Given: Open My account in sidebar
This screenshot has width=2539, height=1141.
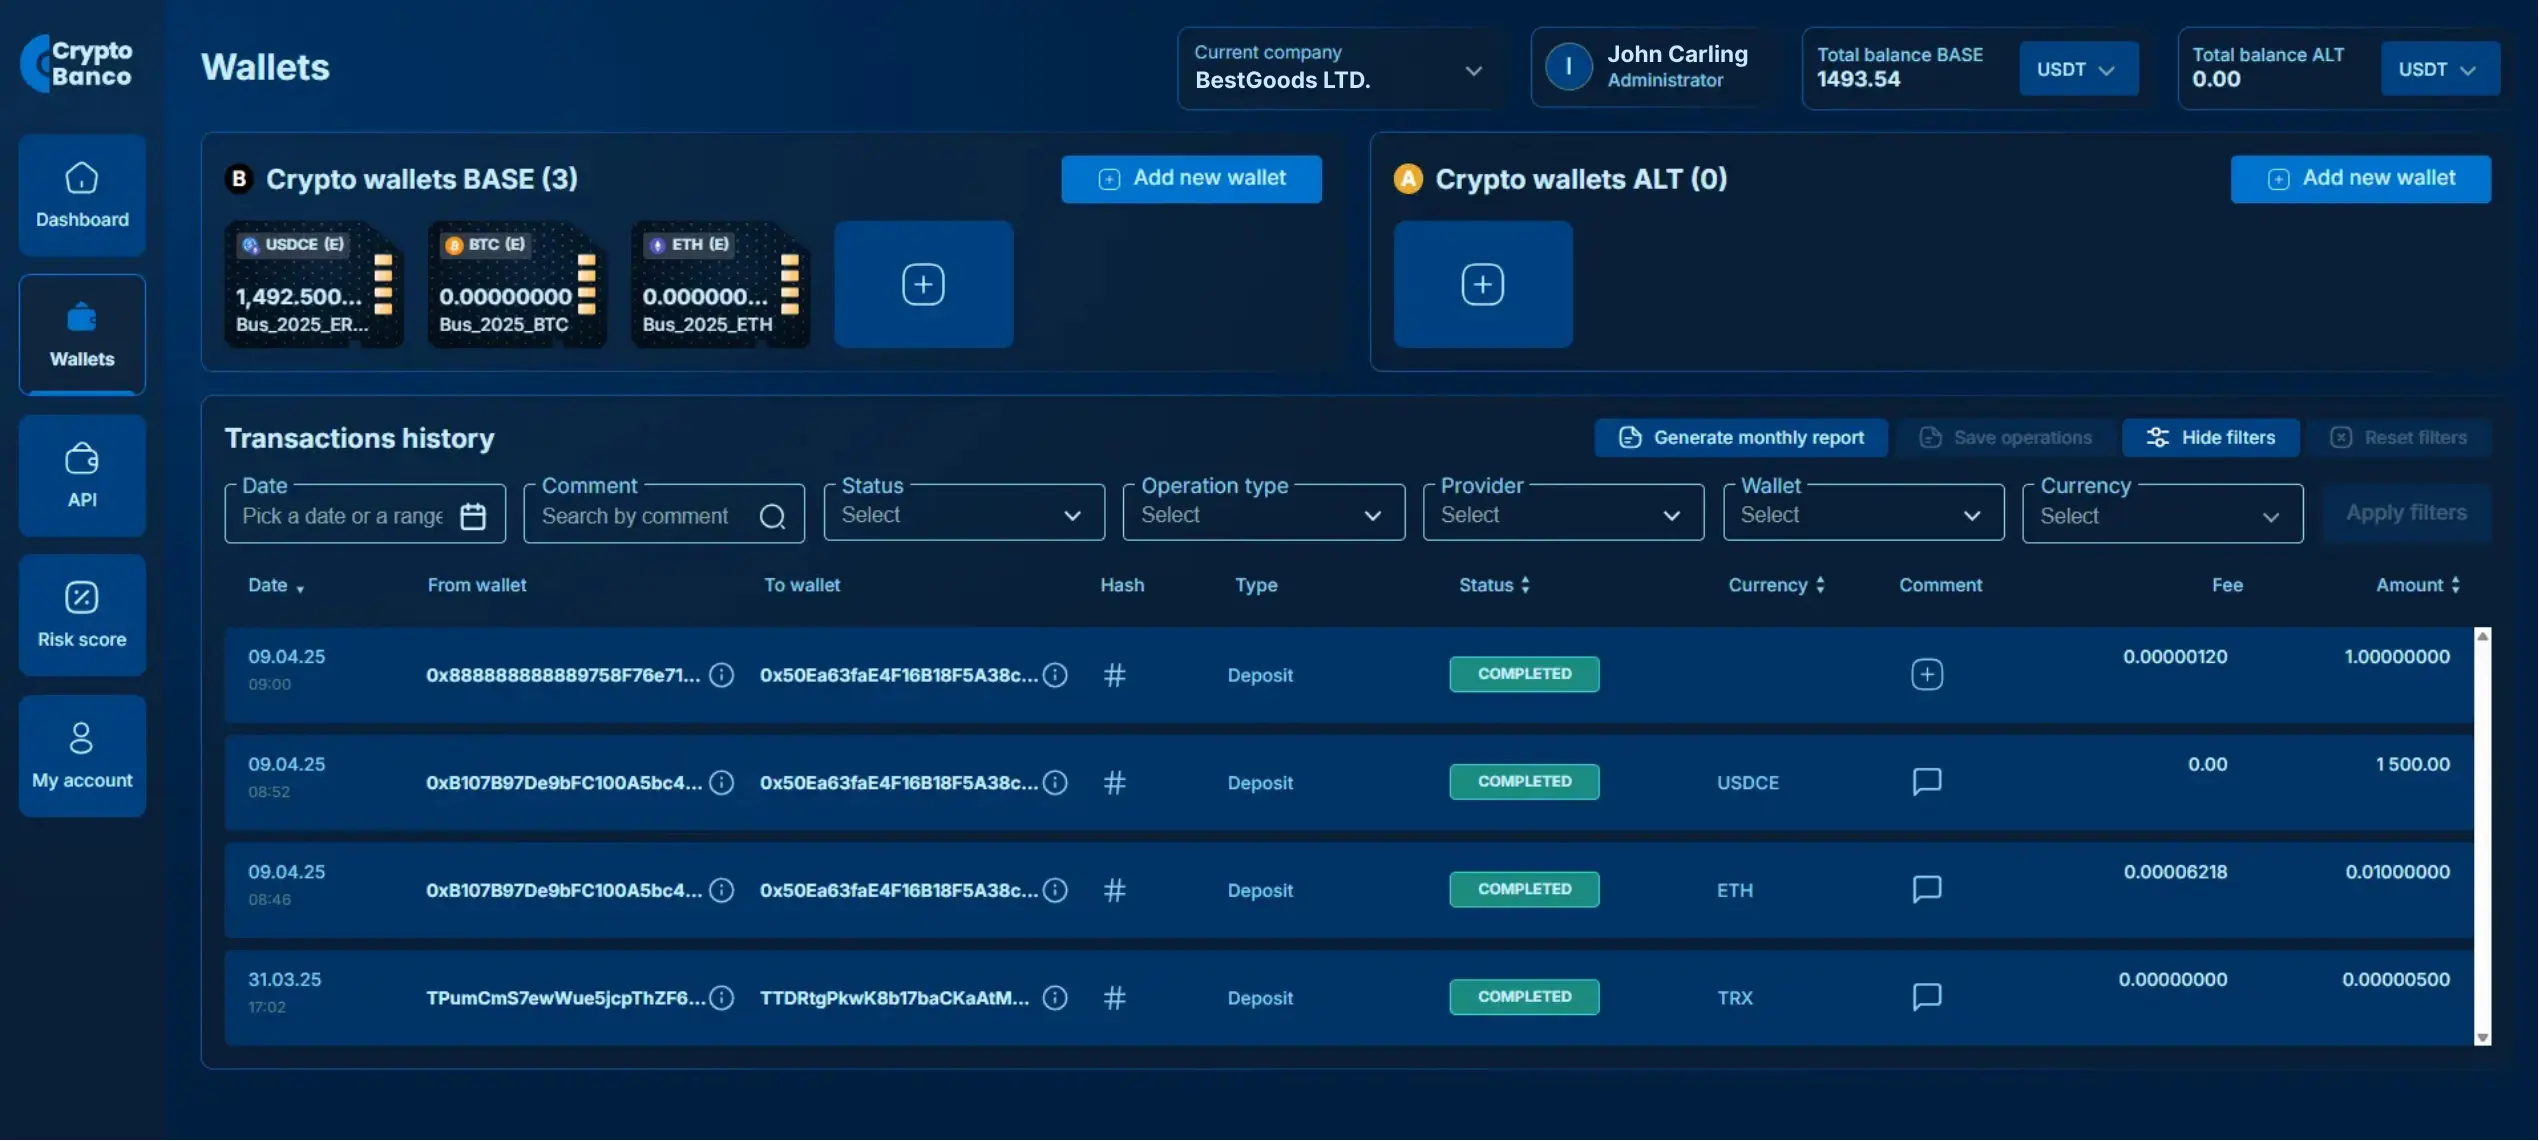Looking at the screenshot, I should pos(82,756).
